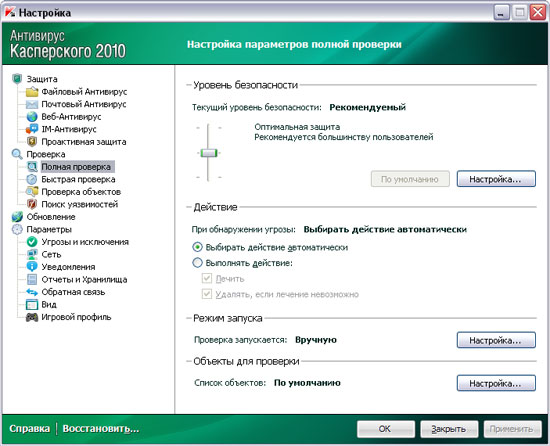Open the Справка link
Viewport: 550px width, 446px height.
click(x=29, y=428)
